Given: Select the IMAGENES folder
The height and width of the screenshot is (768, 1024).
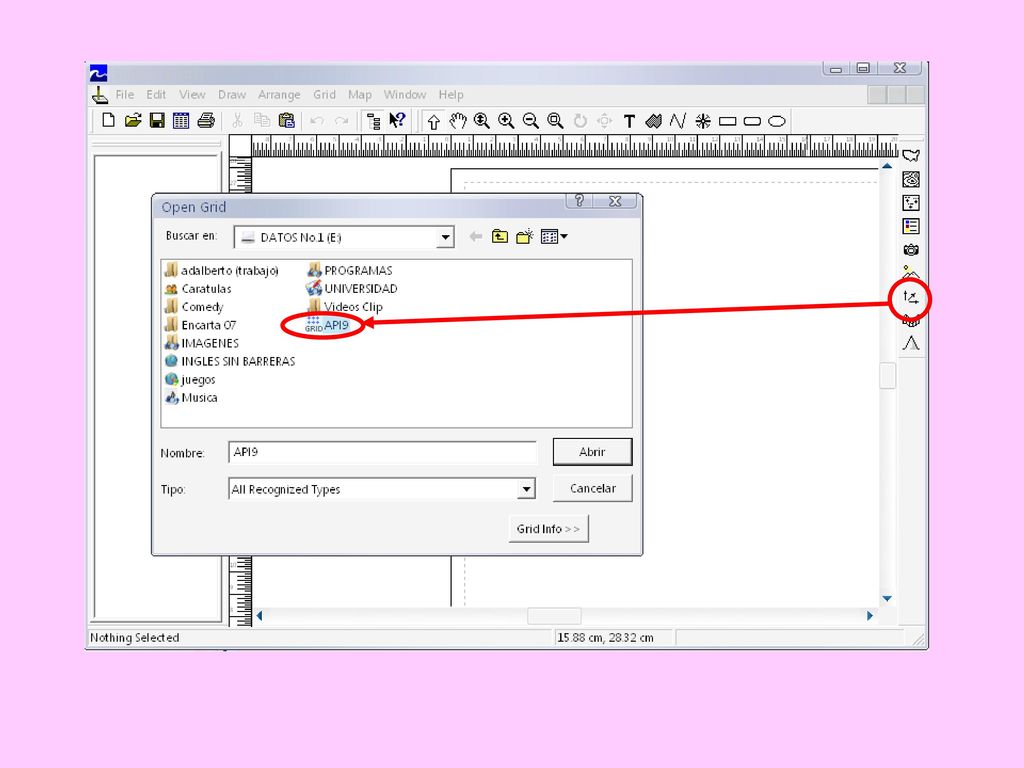Looking at the screenshot, I should [x=202, y=343].
